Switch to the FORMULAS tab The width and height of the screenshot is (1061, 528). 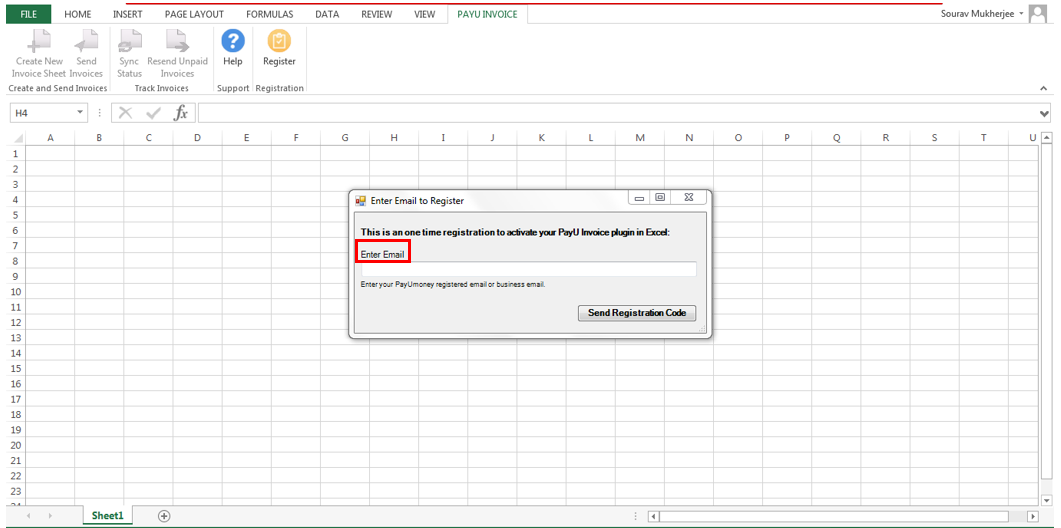(269, 14)
